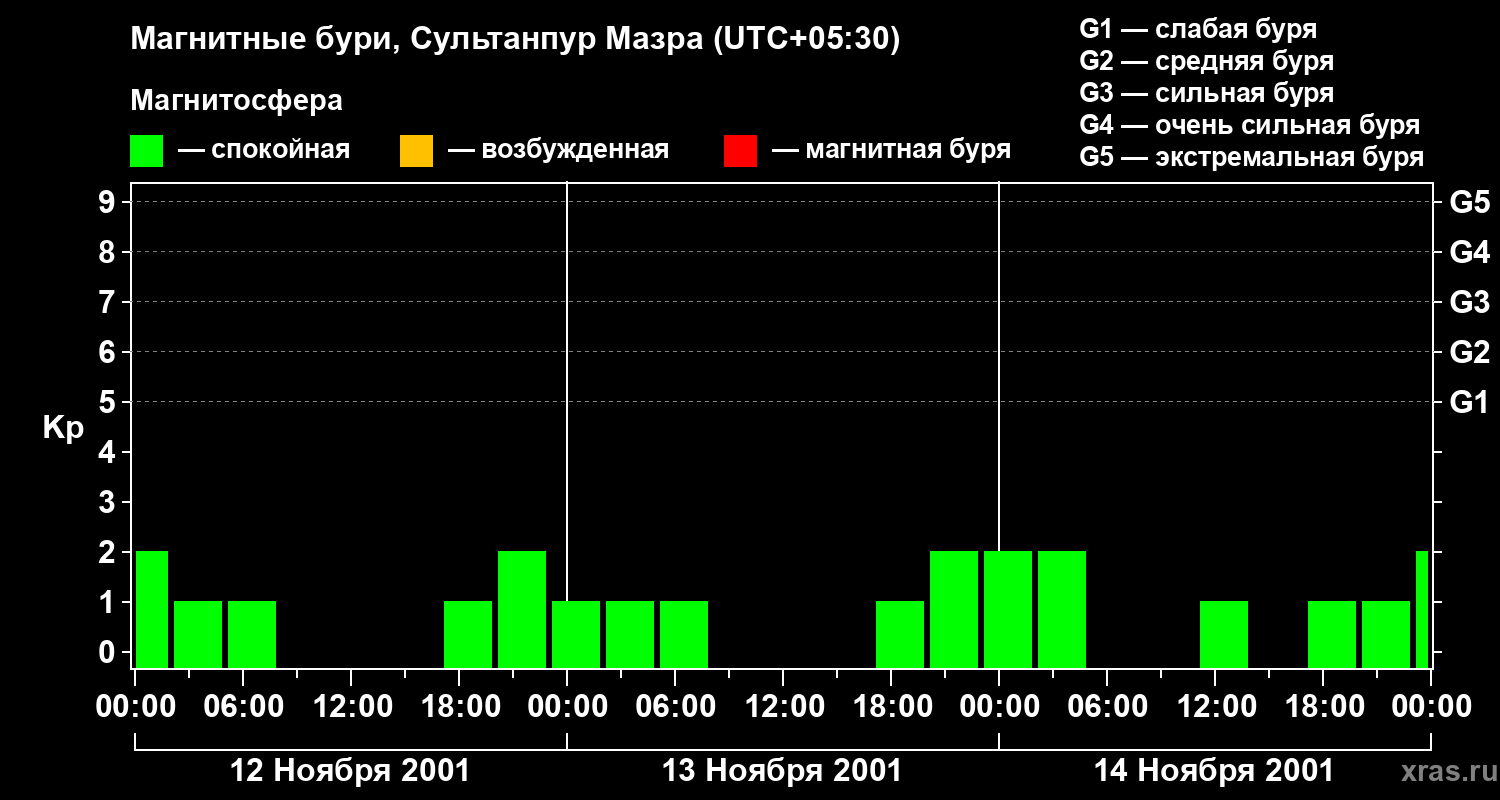Click the Kp axis value '7'
This screenshot has width=1500, height=800.
(x=109, y=302)
